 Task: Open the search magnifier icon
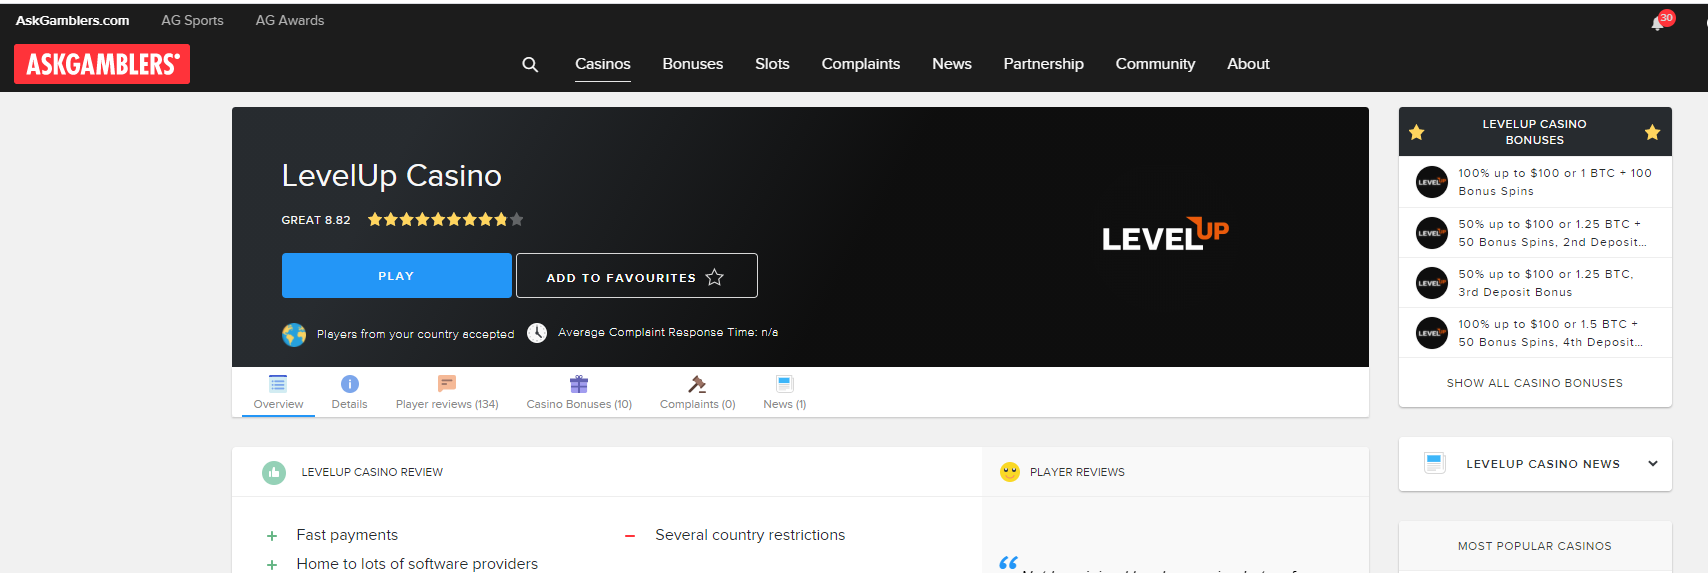[530, 64]
